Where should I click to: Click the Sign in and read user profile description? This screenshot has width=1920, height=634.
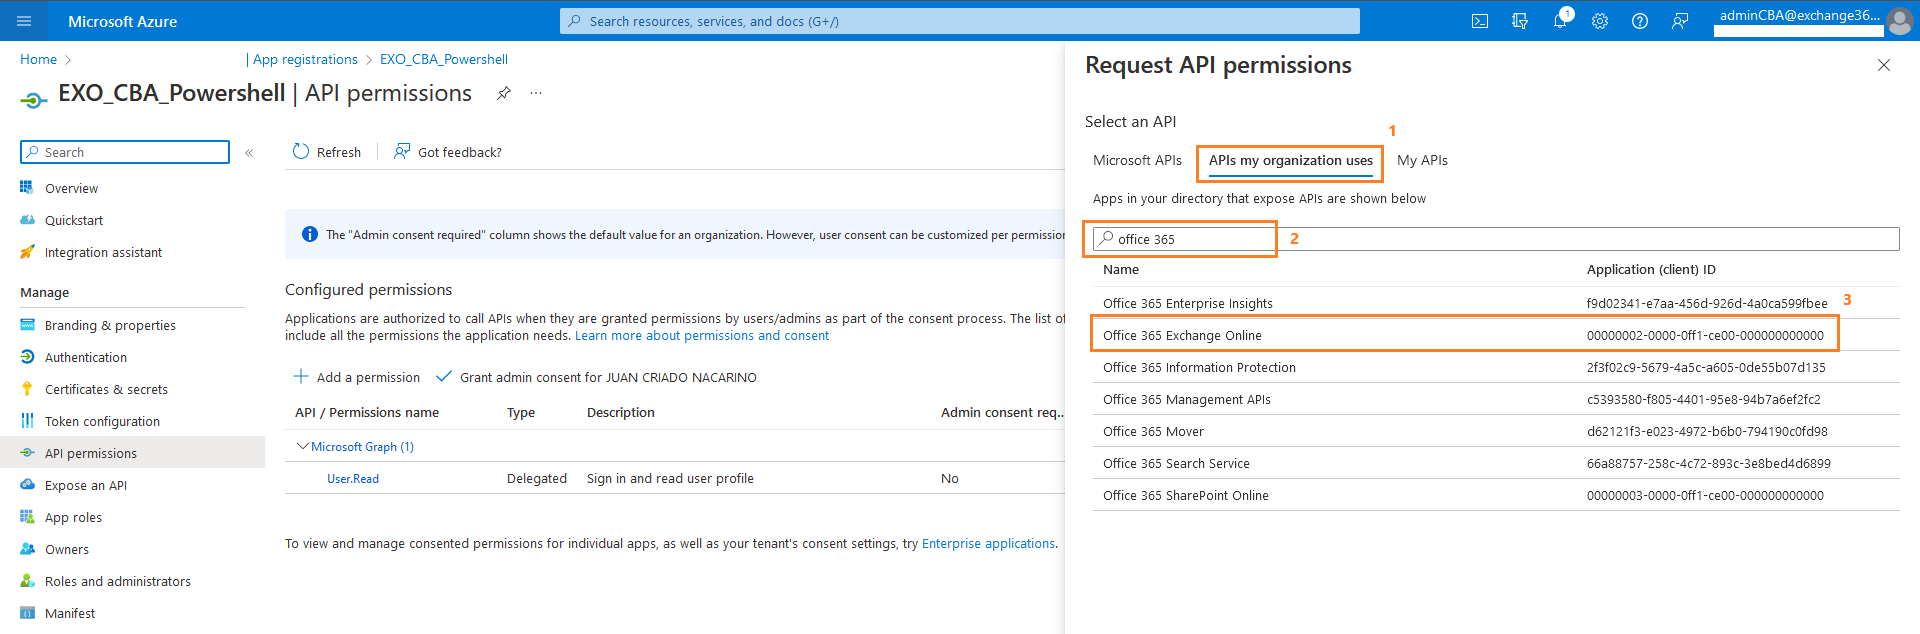(670, 479)
